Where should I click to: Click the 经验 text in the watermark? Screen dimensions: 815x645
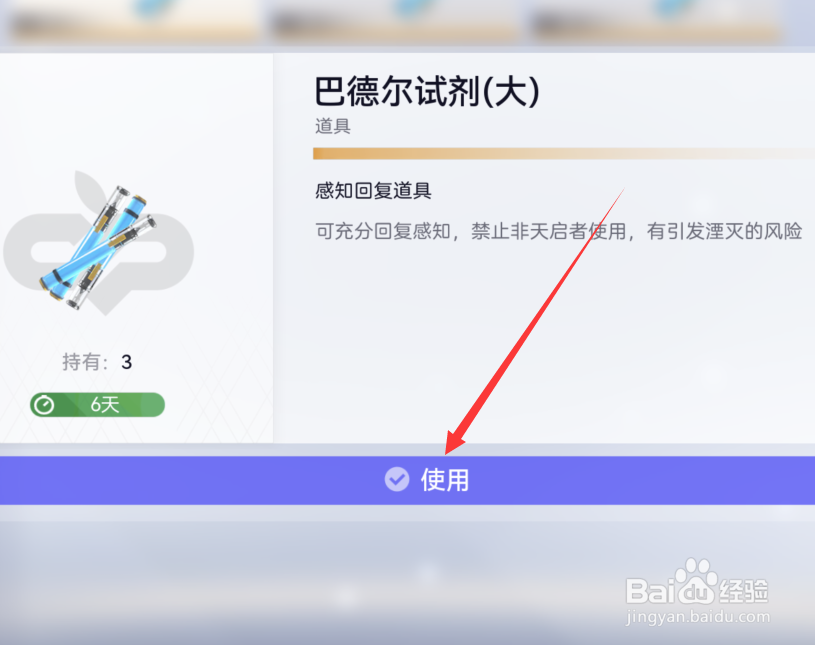(744, 591)
